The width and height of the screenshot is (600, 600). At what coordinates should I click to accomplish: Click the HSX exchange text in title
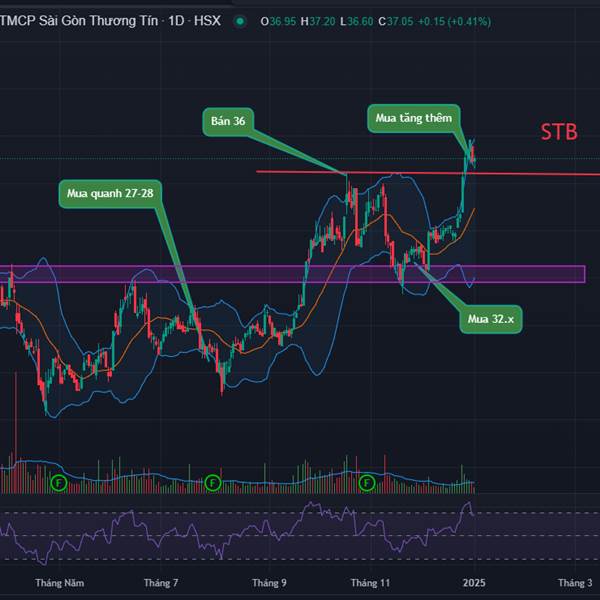[x=207, y=21]
